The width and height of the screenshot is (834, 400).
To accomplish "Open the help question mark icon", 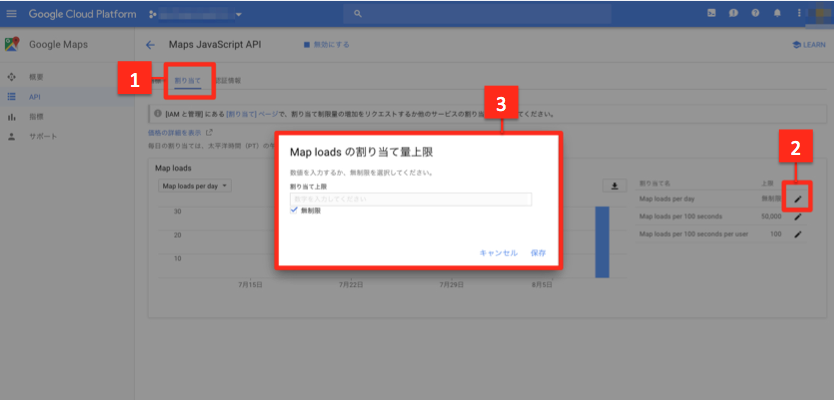I will pyautogui.click(x=755, y=14).
